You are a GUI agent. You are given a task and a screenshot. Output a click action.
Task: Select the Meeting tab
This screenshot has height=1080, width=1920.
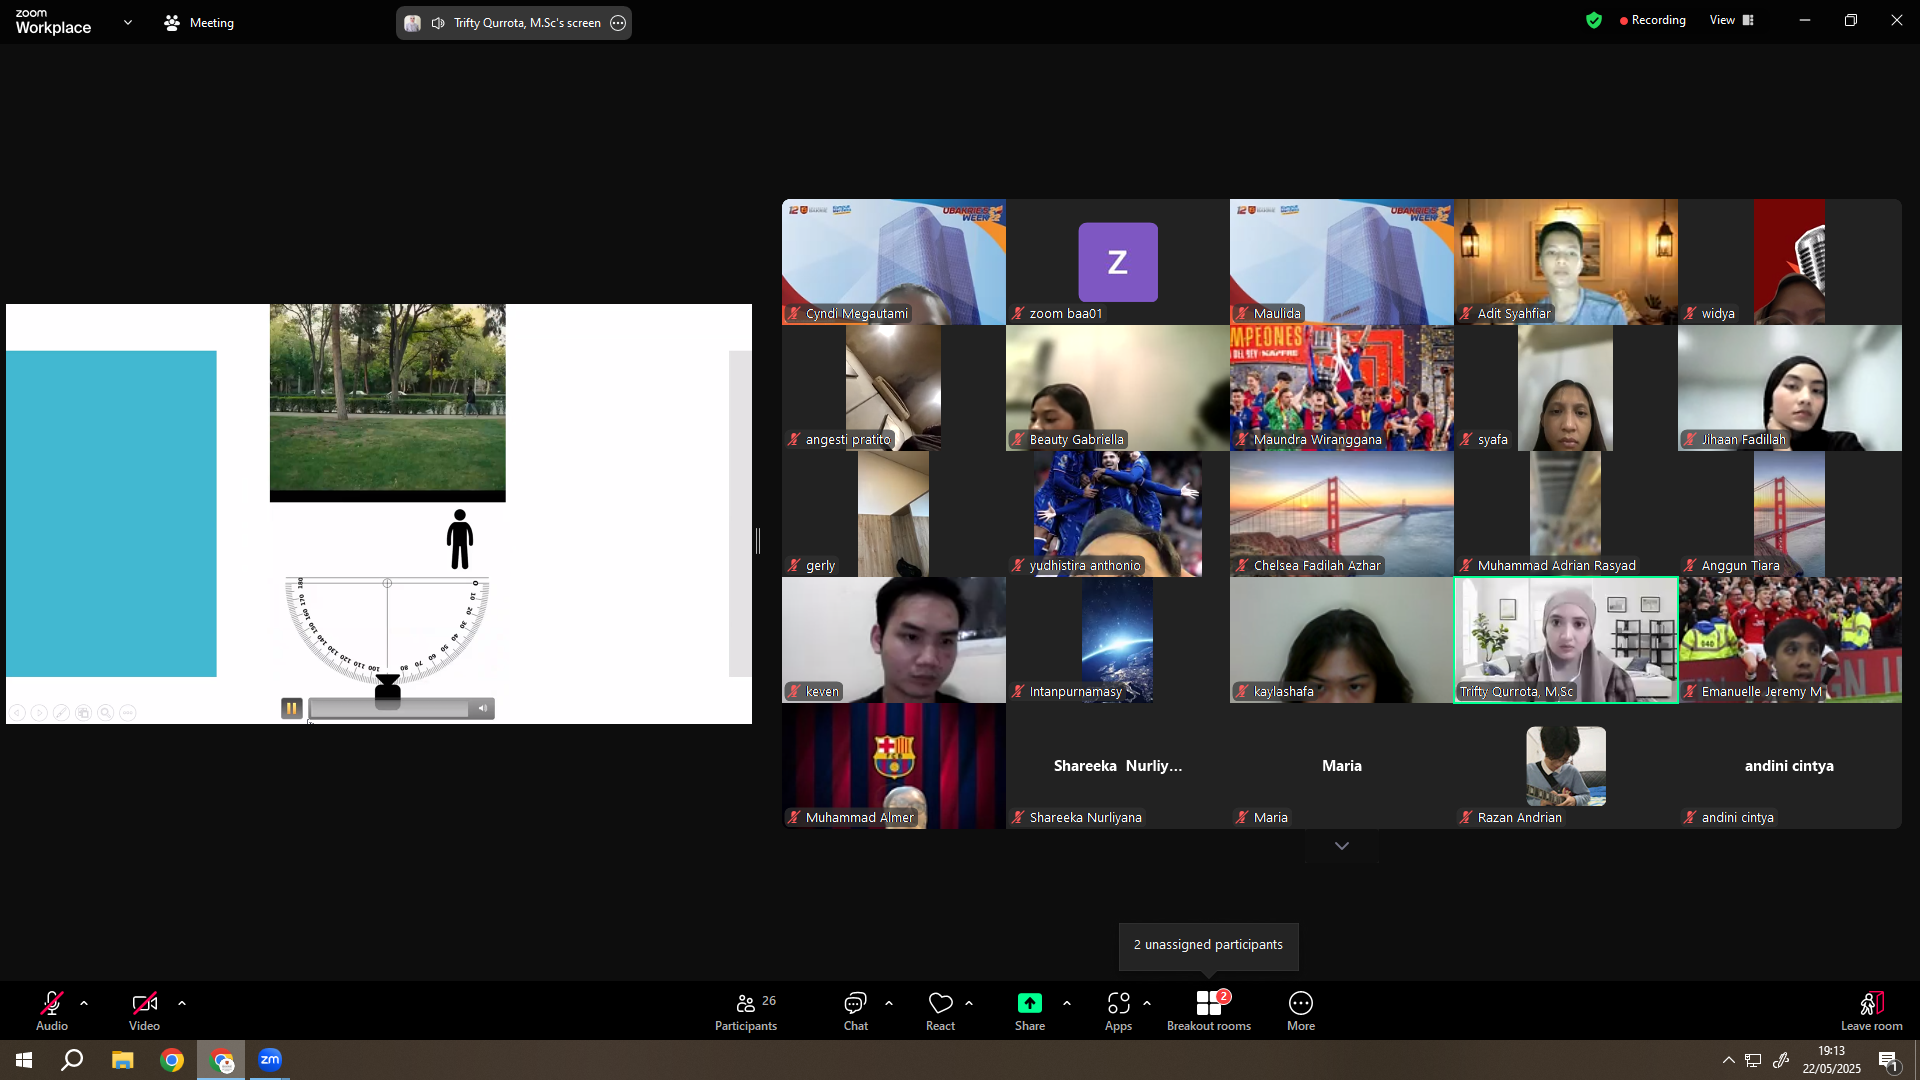(x=199, y=22)
